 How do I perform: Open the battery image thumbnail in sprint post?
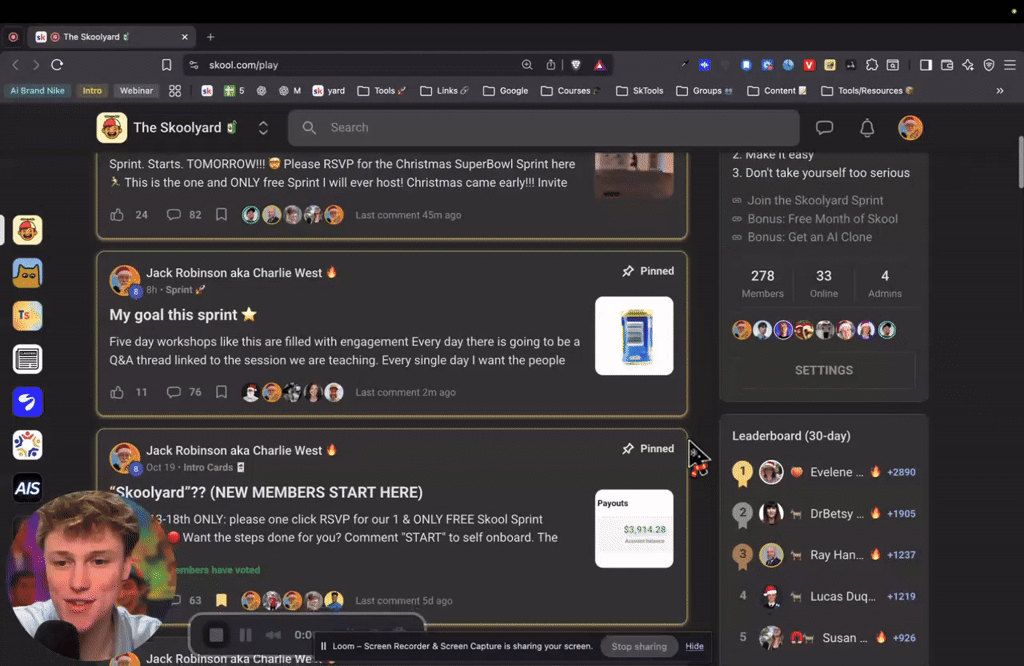[x=634, y=336]
